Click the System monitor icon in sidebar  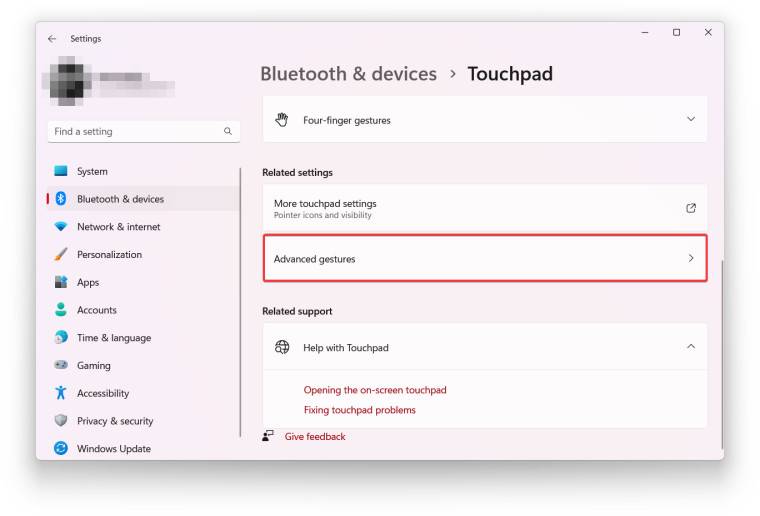click(x=61, y=171)
